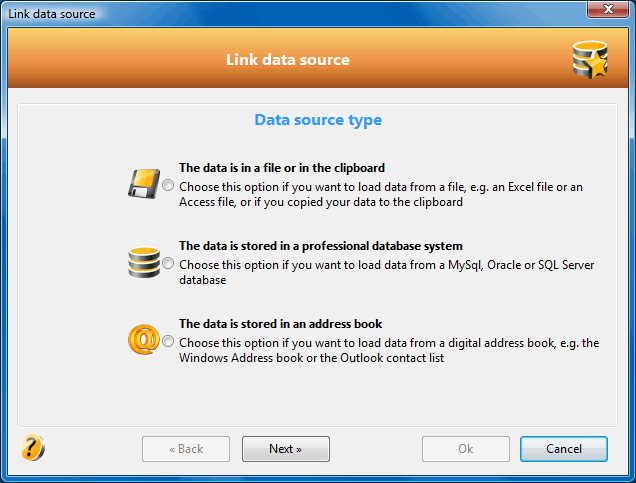The image size is (636, 483).
Task: Click the « Back button
Action: (x=186, y=449)
